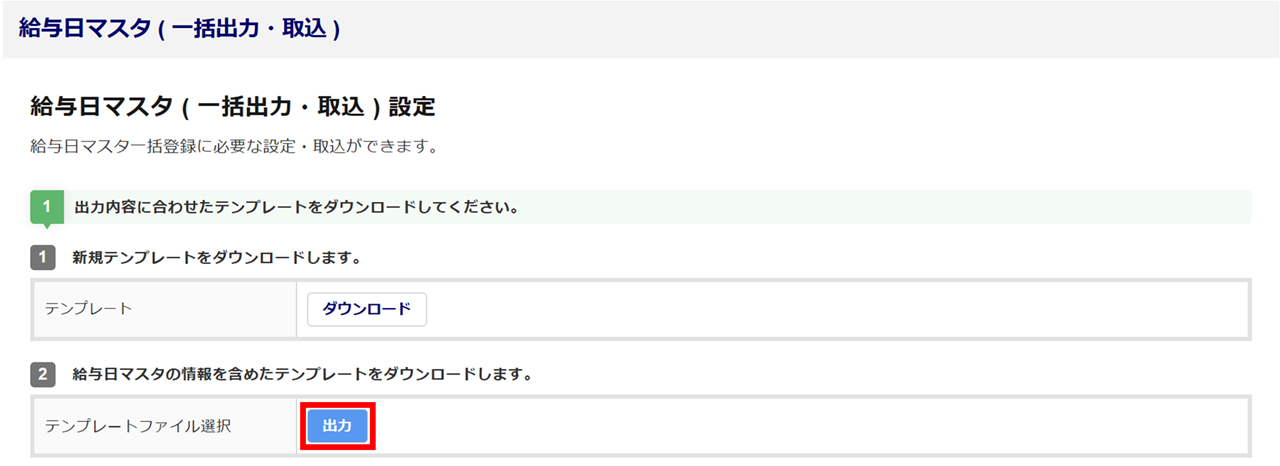Click the gray number 2 badge
1280x466 pixels.
tap(43, 375)
